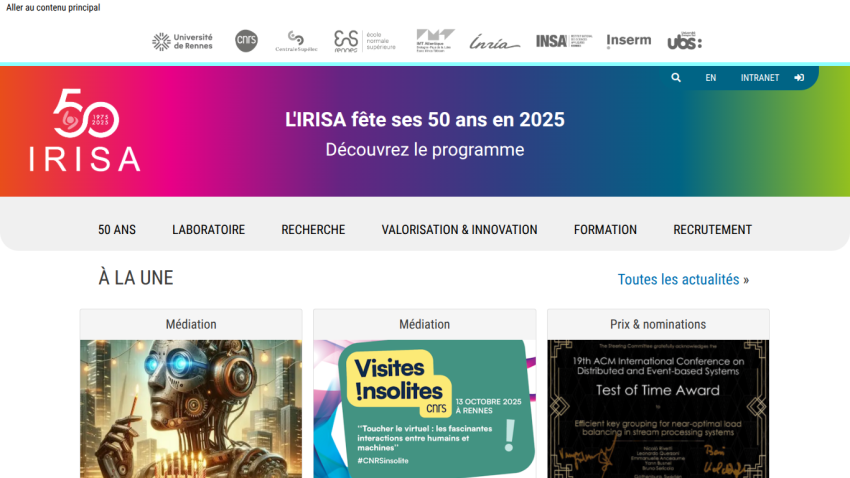Screen dimensions: 850x478
Task: Follow the Aller au contenu principal link
Action: [53, 8]
